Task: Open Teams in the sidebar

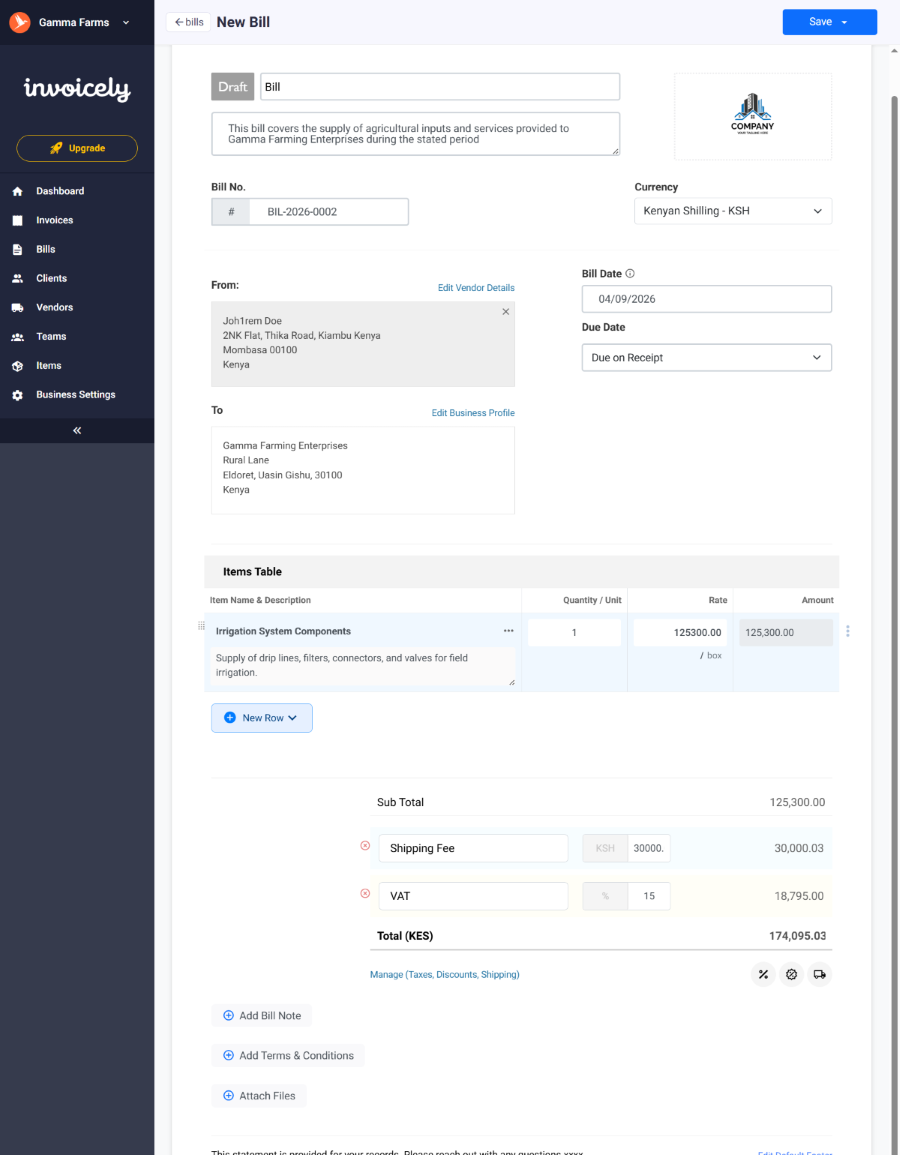Action: point(51,337)
